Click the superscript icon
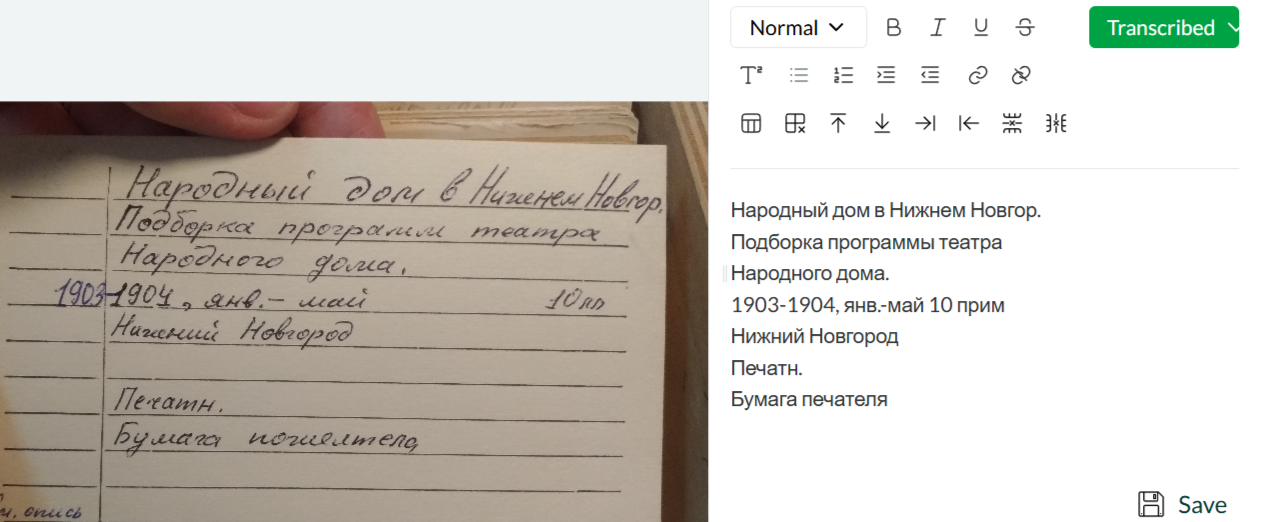 [751, 75]
